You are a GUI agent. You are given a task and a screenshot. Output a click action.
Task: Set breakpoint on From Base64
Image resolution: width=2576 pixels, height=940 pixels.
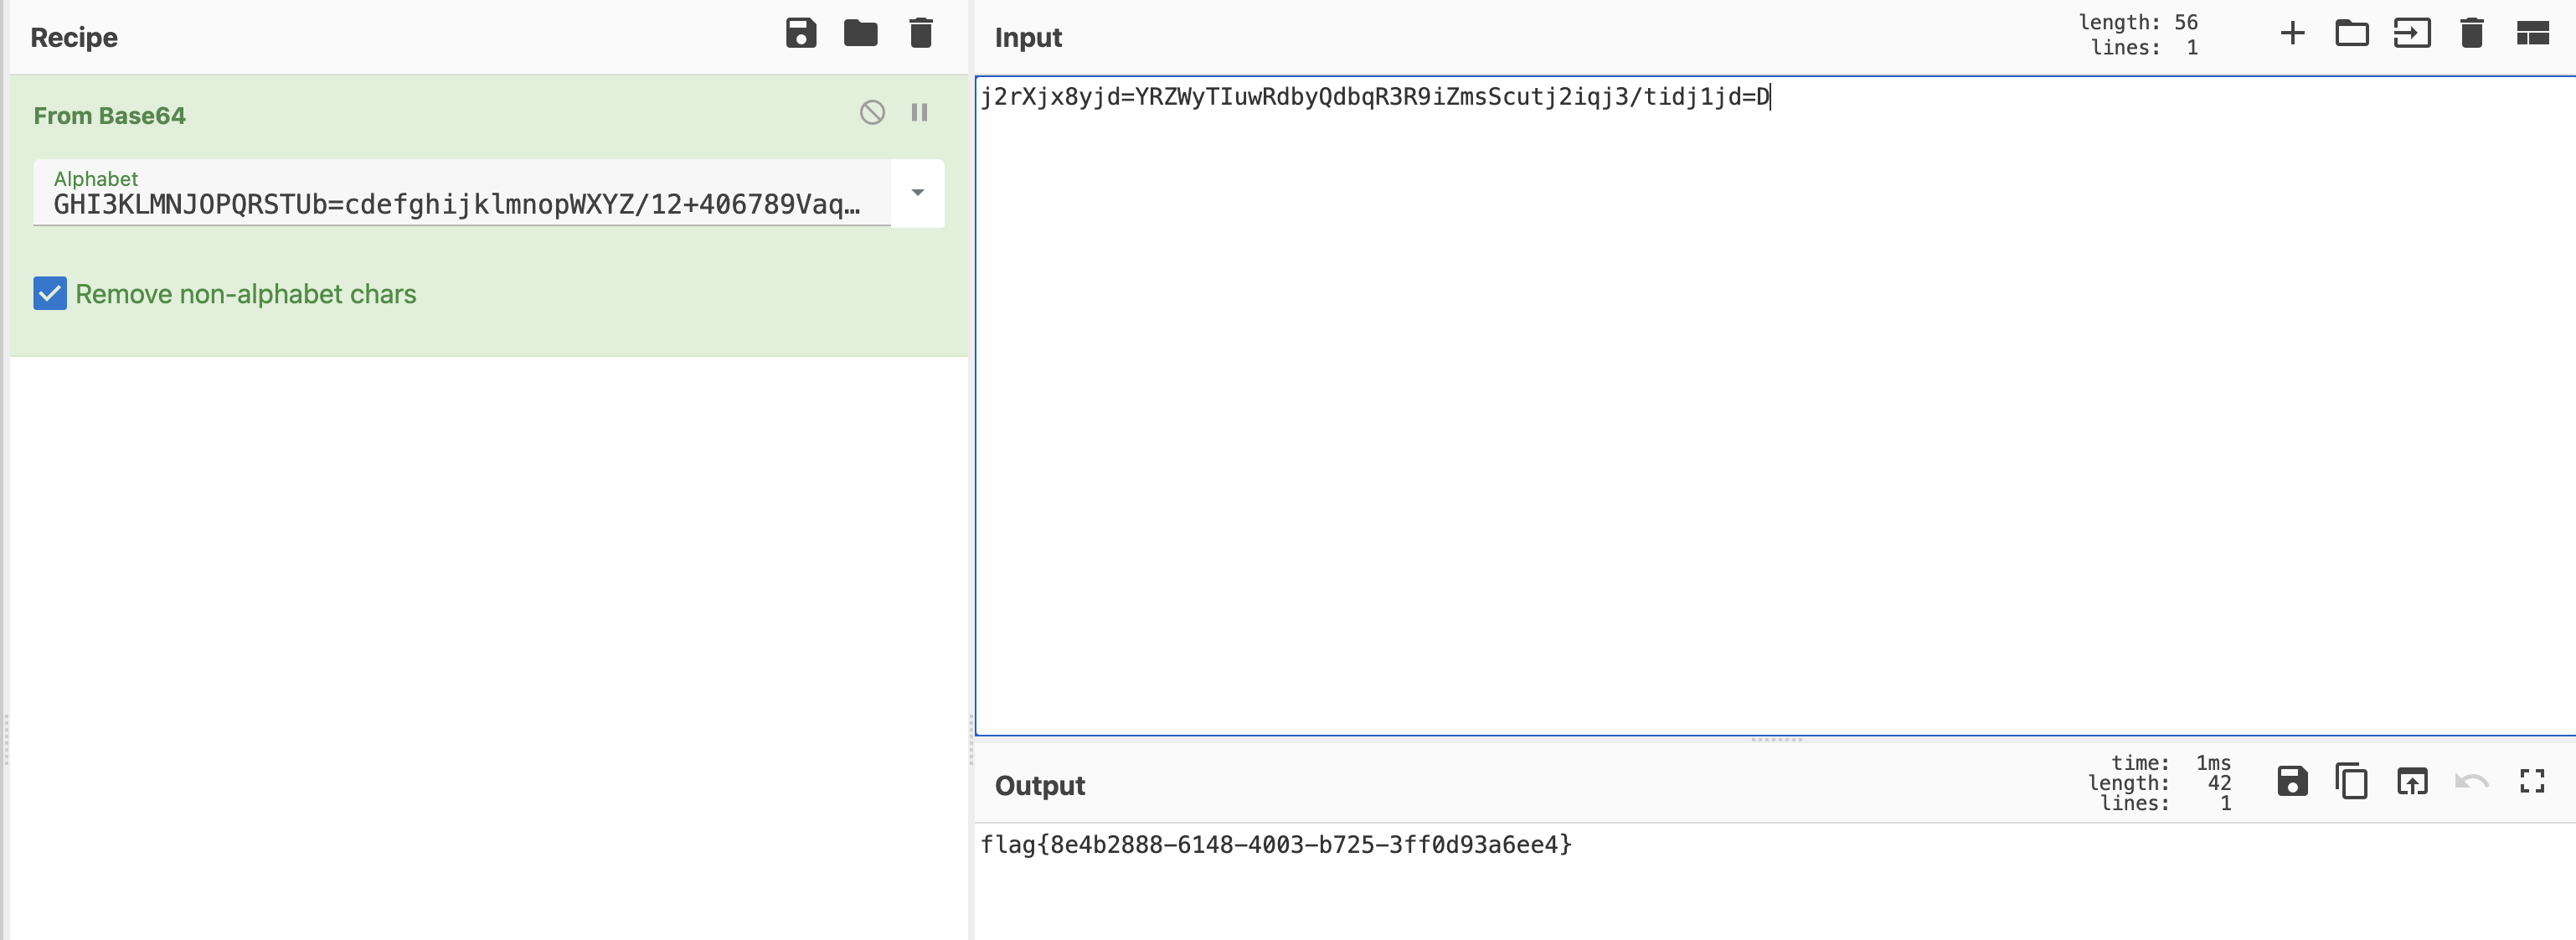[x=919, y=112]
